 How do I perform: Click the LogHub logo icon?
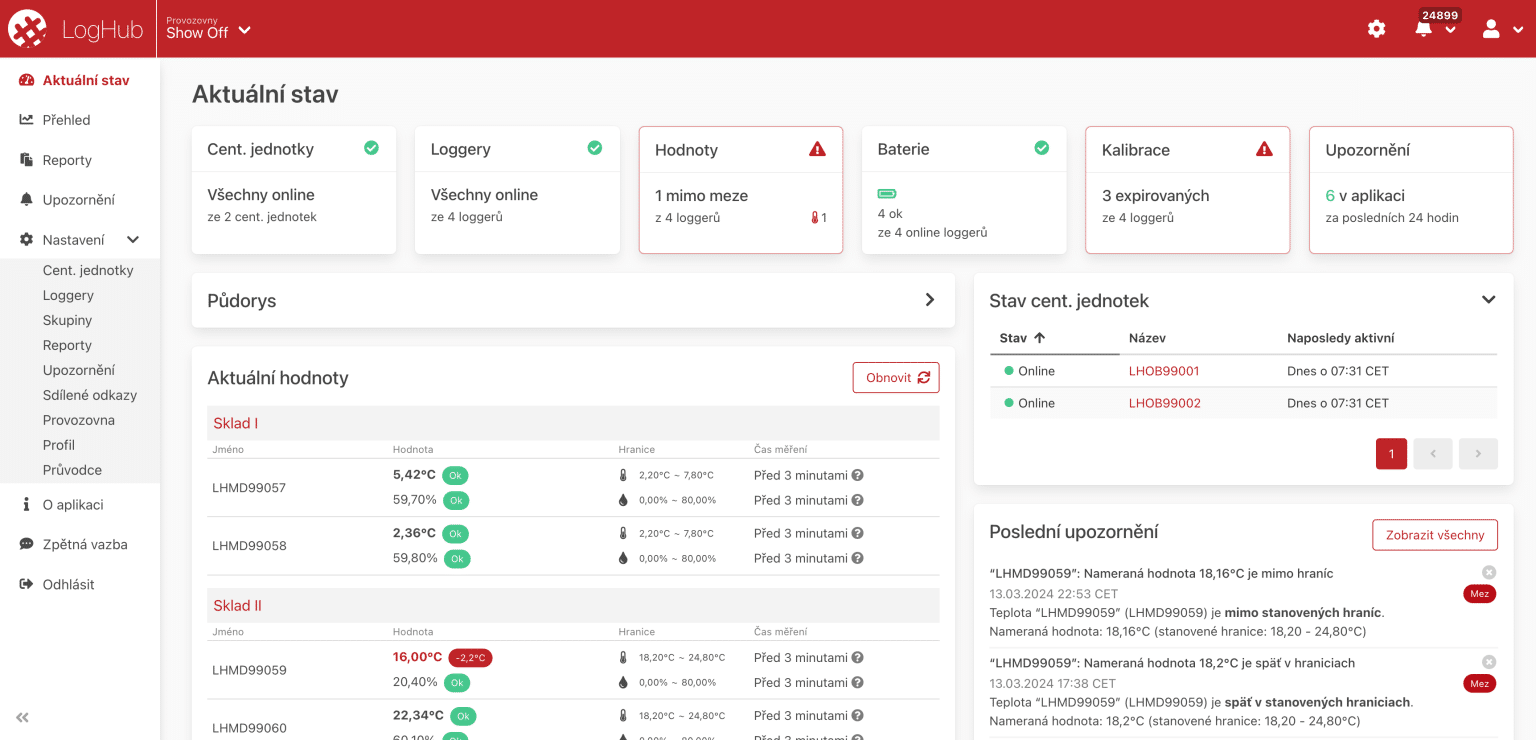pos(28,29)
